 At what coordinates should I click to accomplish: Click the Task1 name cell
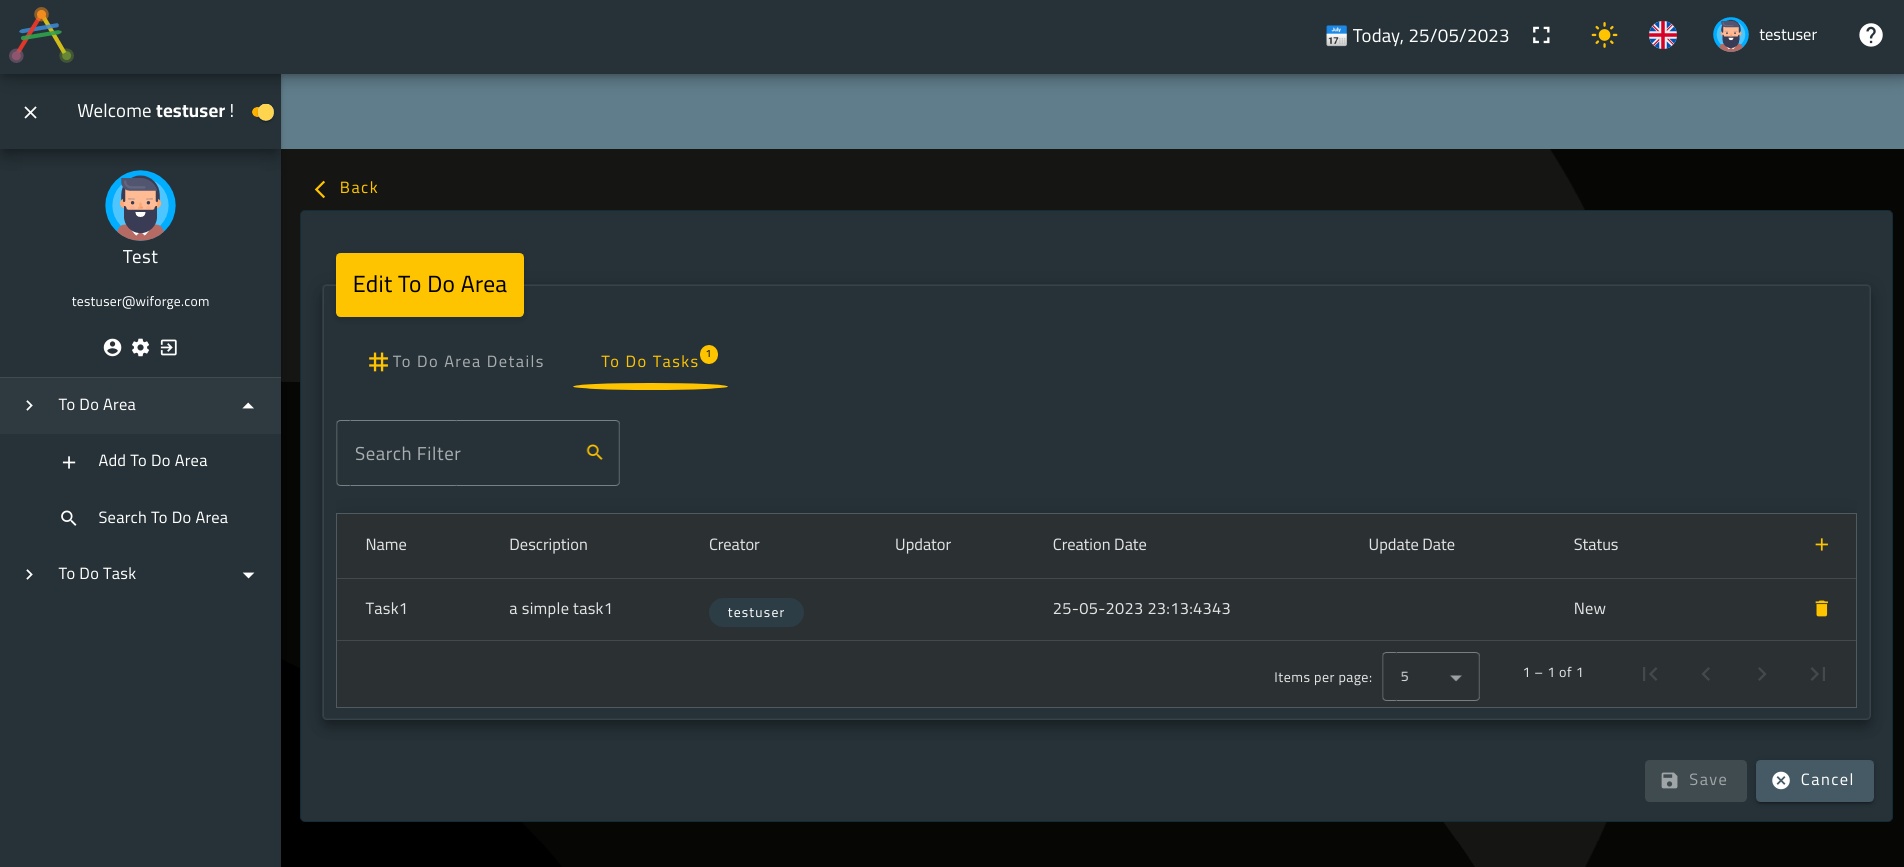pyautogui.click(x=386, y=609)
